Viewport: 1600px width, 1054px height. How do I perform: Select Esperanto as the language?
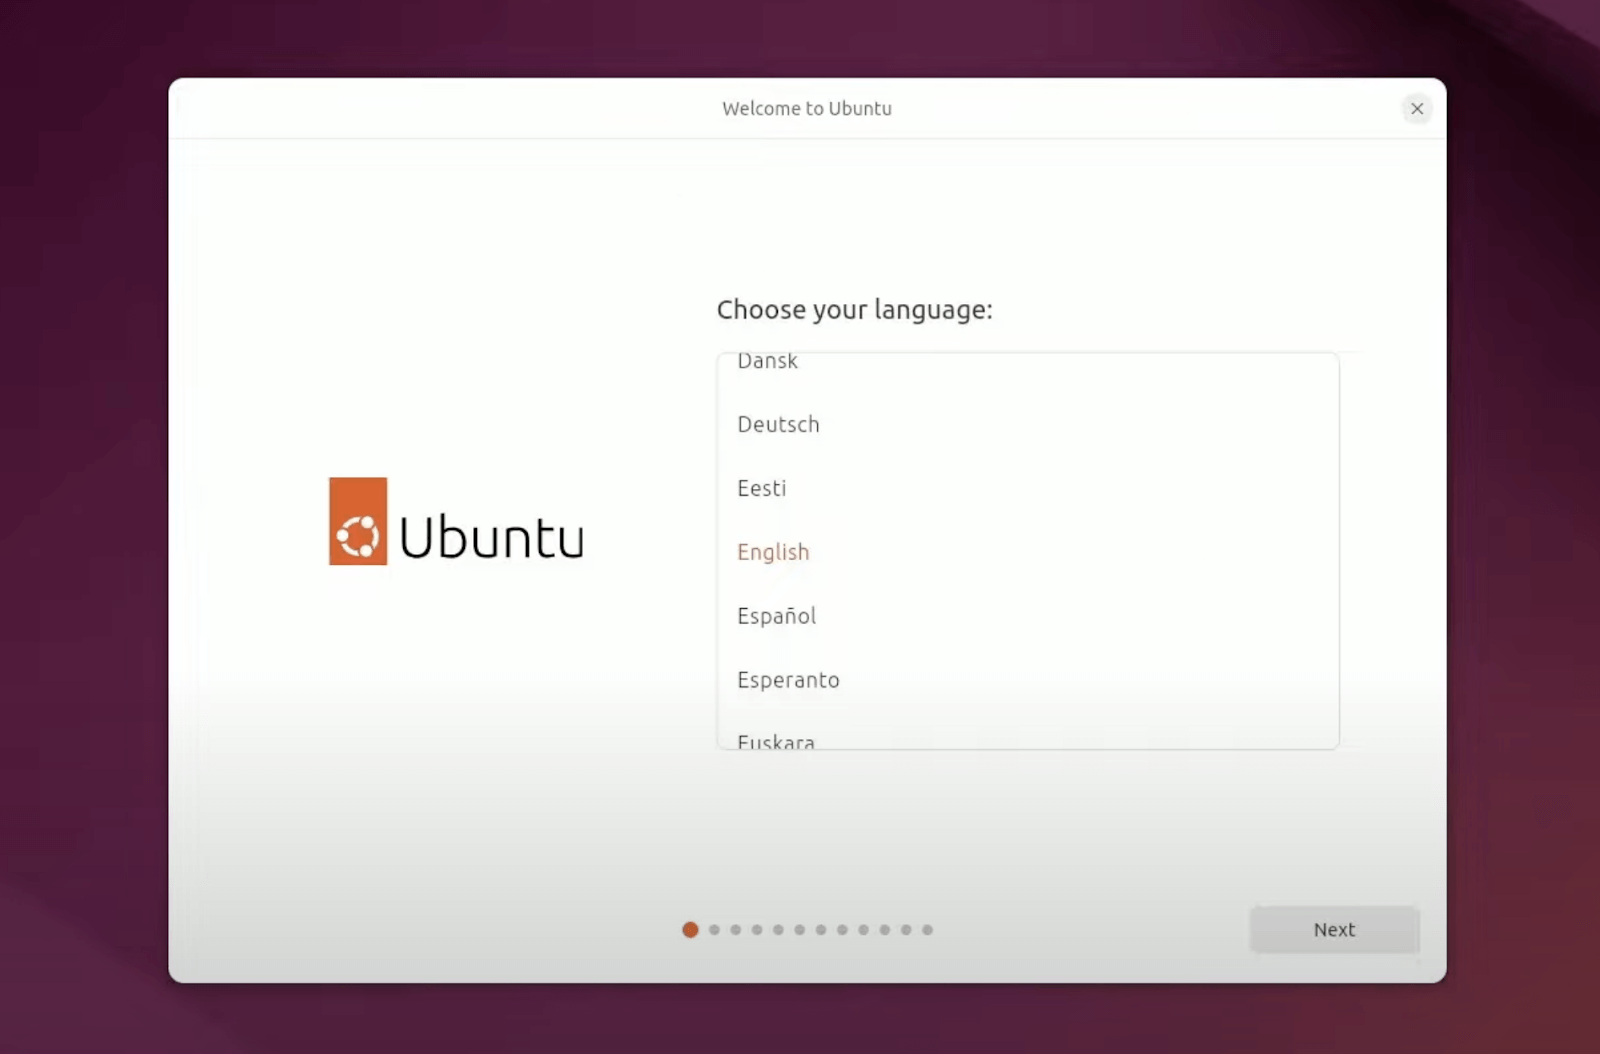(x=1028, y=680)
